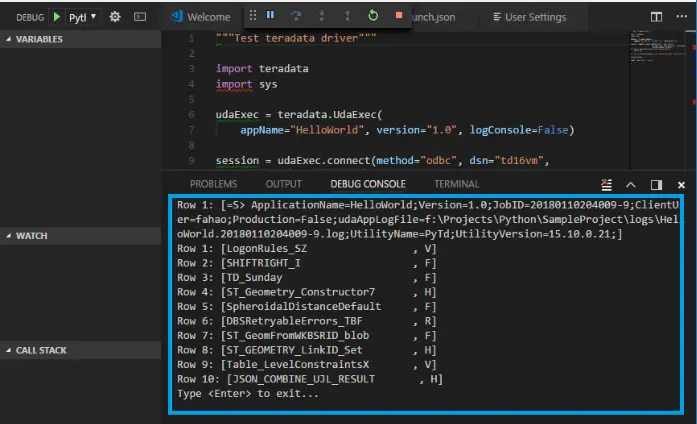Start debugging with the green play icon

tap(56, 17)
